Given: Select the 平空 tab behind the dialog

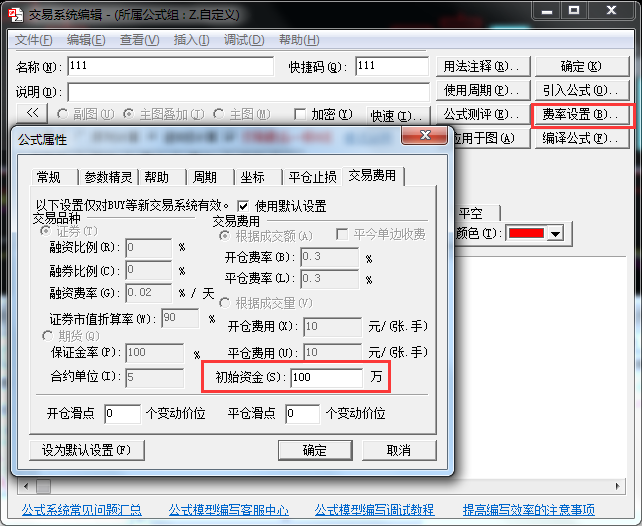Looking at the screenshot, I should tap(477, 213).
